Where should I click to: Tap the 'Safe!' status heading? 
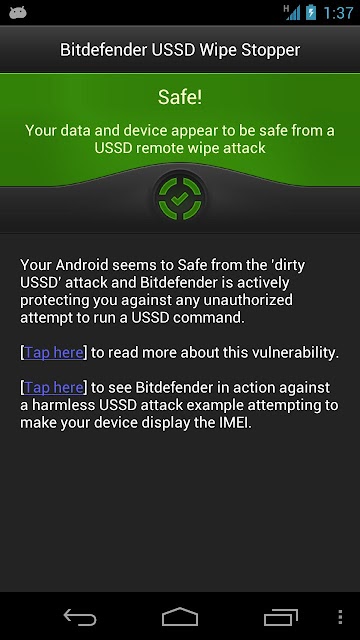pyautogui.click(x=180, y=98)
